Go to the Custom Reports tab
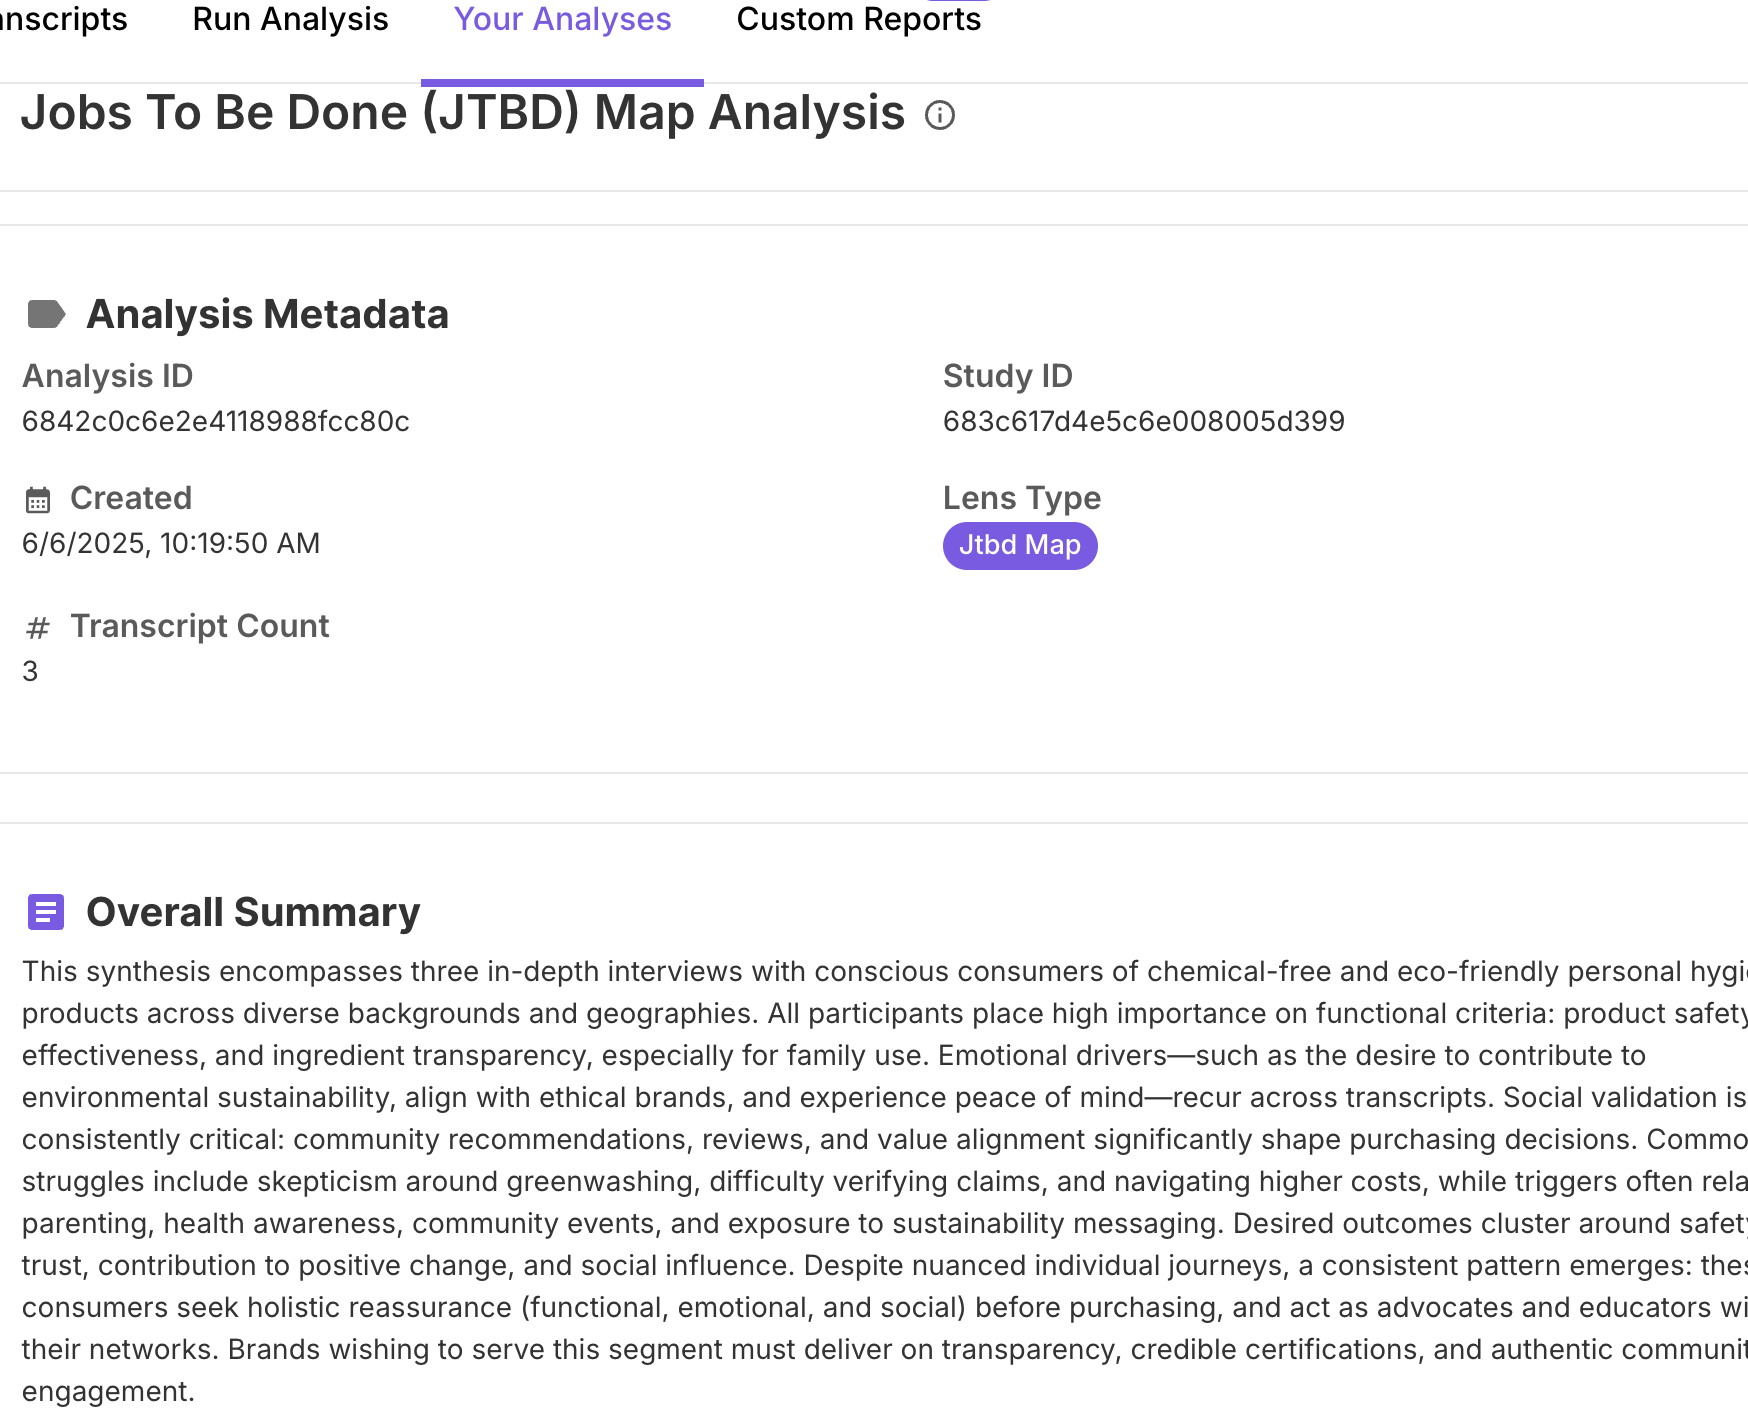Image resolution: width=1748 pixels, height=1423 pixels. (858, 20)
